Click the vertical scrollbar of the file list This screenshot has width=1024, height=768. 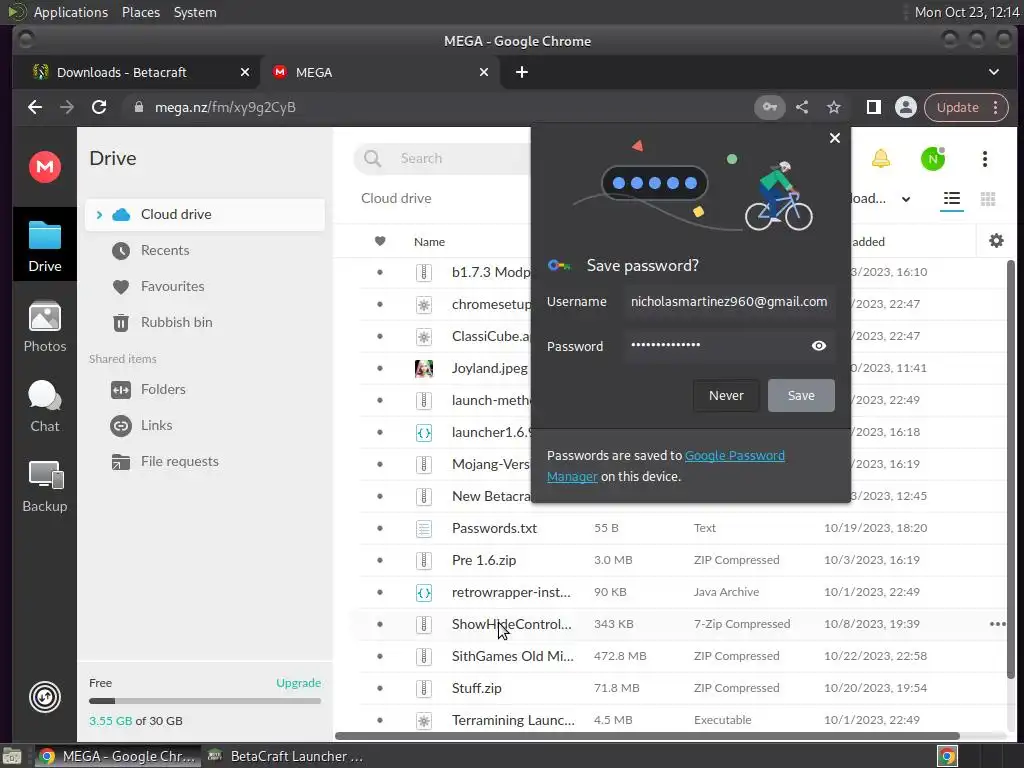click(x=1011, y=469)
